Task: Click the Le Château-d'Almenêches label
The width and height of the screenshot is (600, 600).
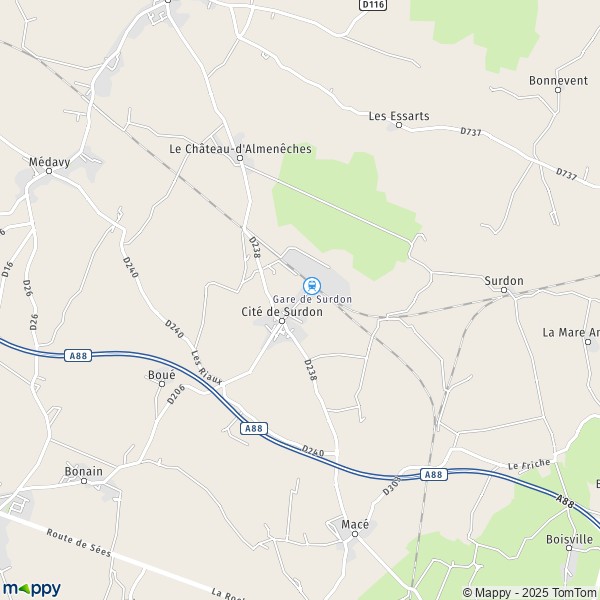Action: point(240,149)
